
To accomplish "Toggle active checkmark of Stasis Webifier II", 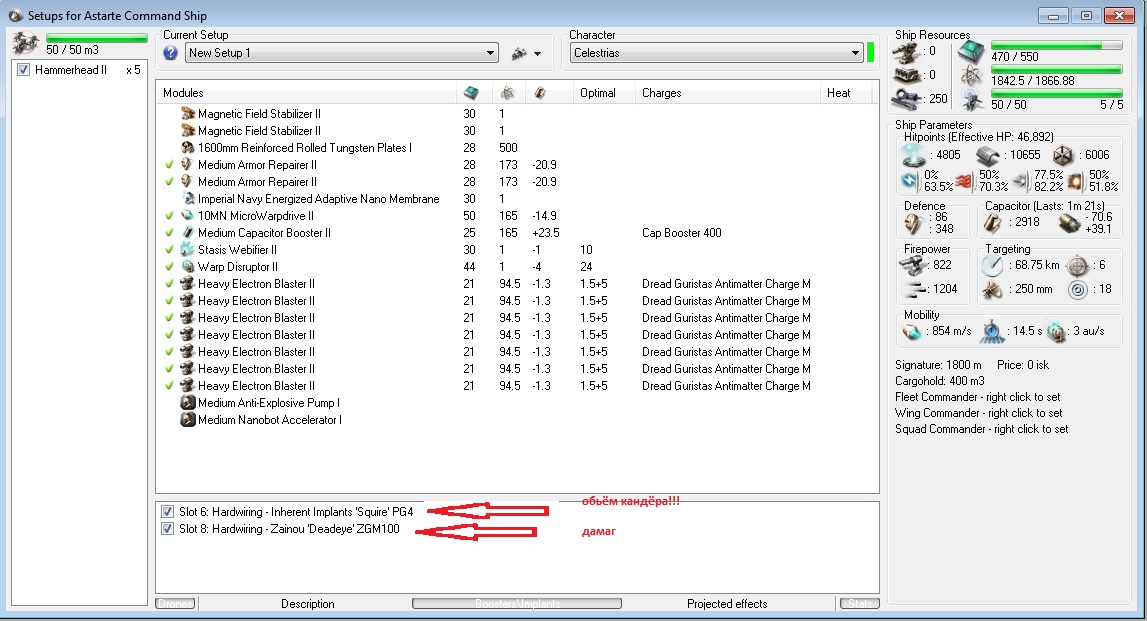I will point(170,249).
